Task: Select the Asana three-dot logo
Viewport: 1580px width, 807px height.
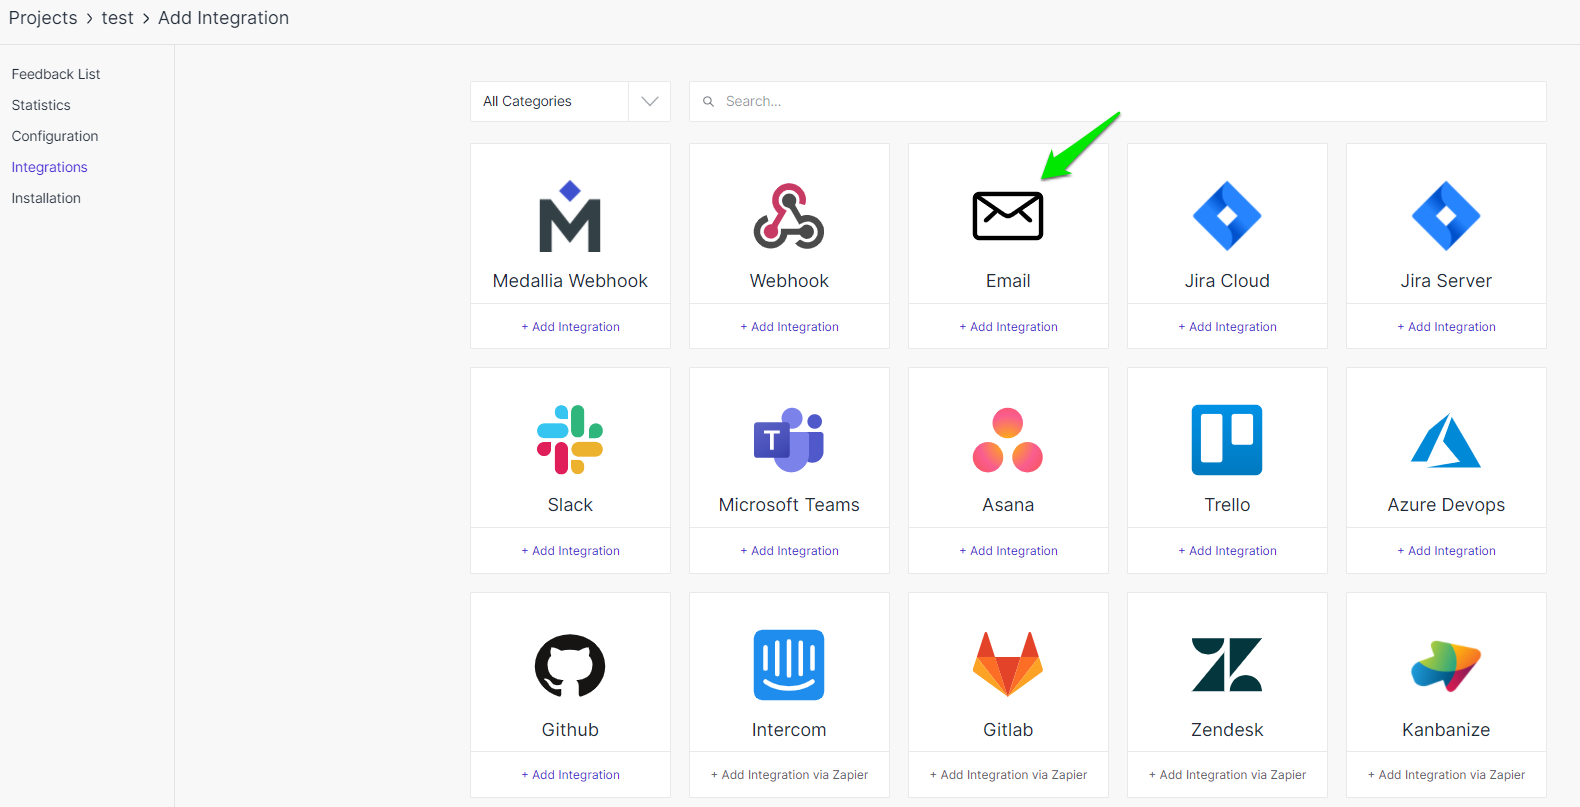Action: 1008,440
